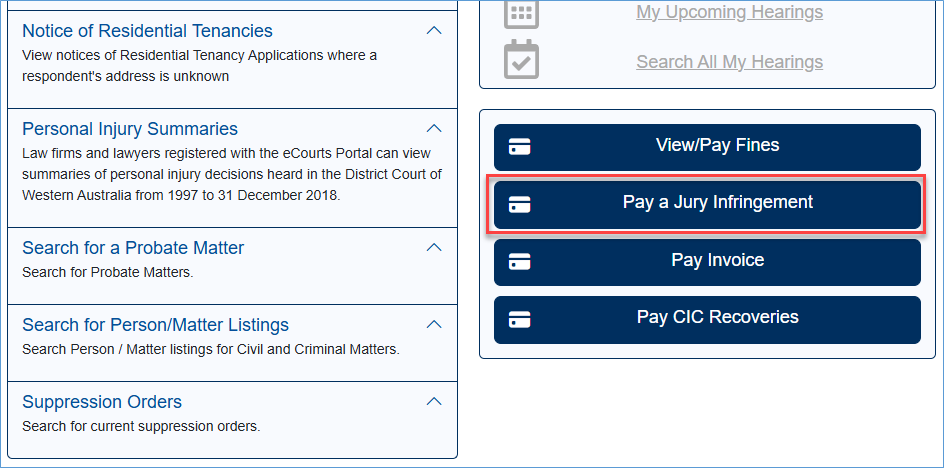Click the card icon on Pay CIC Recoveries
This screenshot has height=468, width=944.
(519, 319)
